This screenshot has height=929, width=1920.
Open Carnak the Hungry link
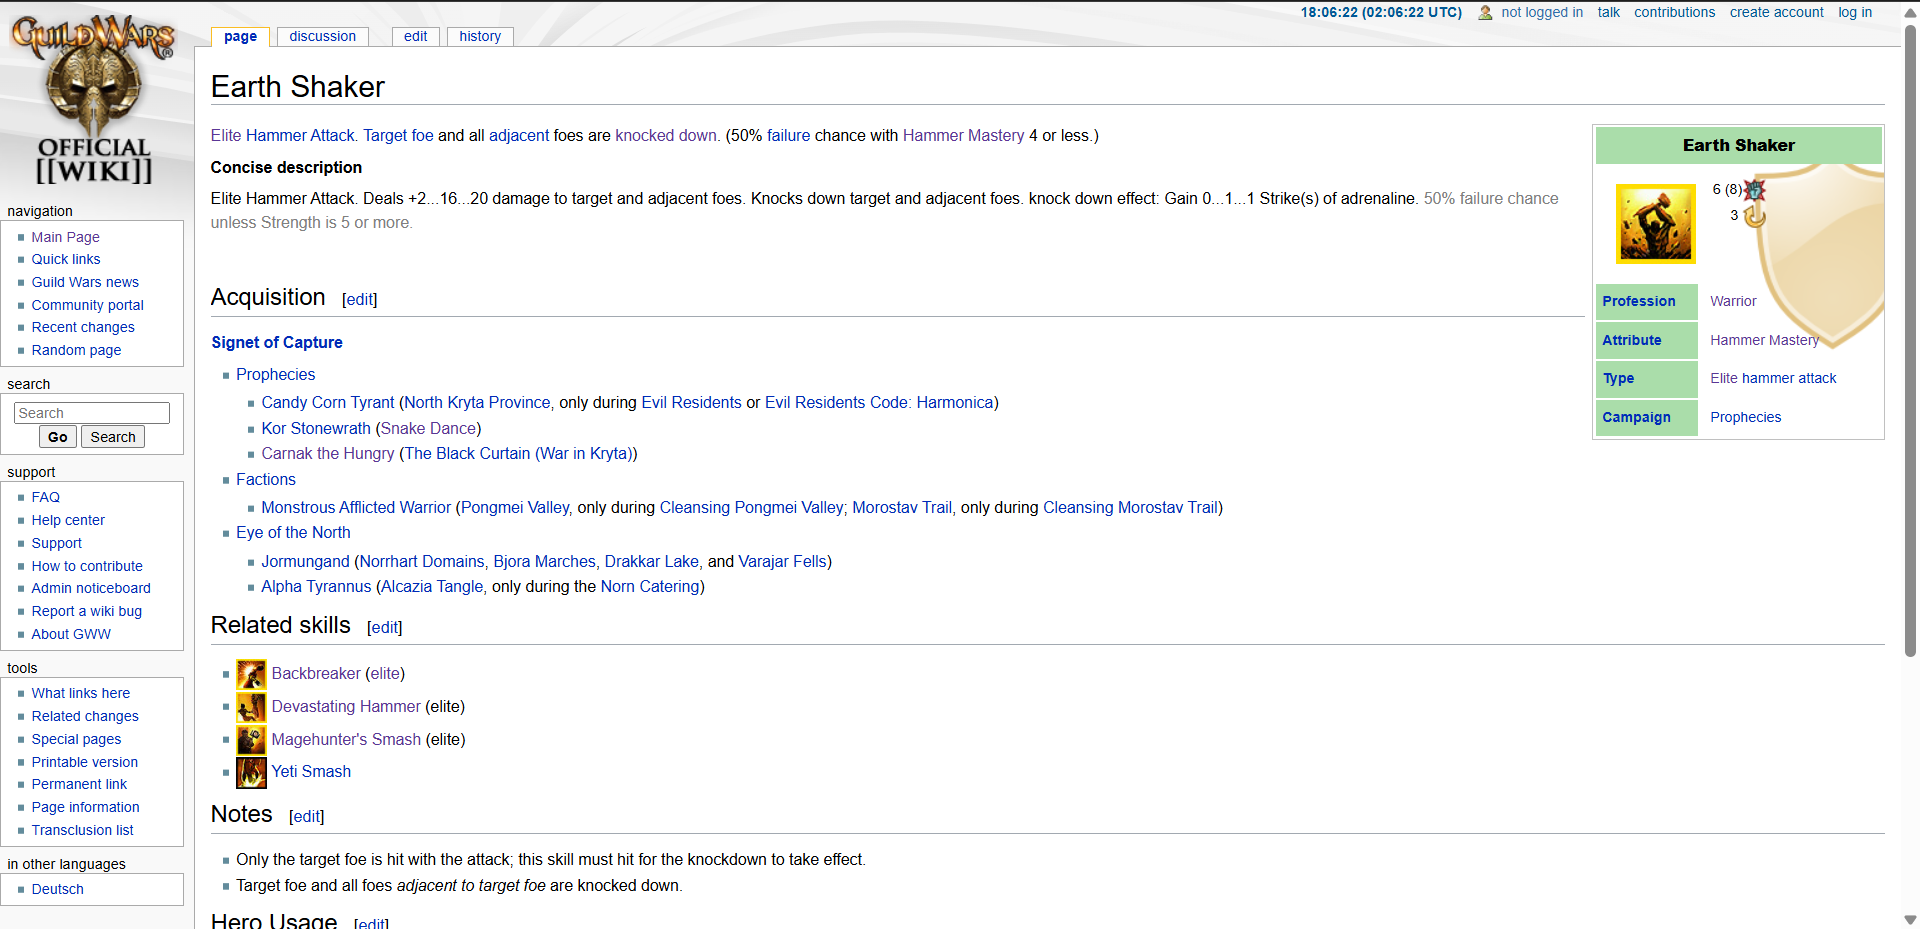(328, 453)
